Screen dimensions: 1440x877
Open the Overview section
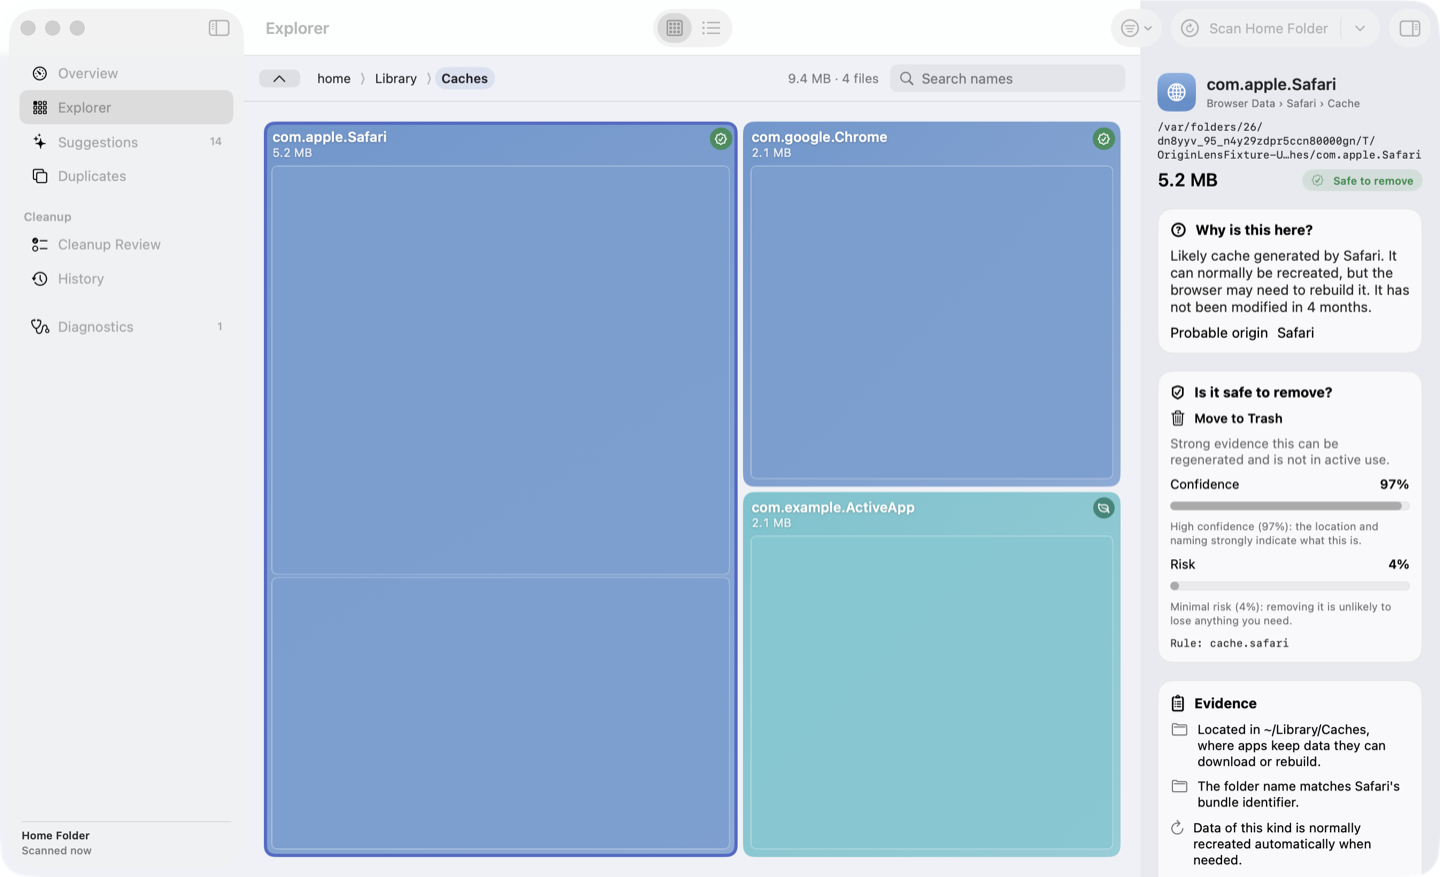[x=126, y=73]
